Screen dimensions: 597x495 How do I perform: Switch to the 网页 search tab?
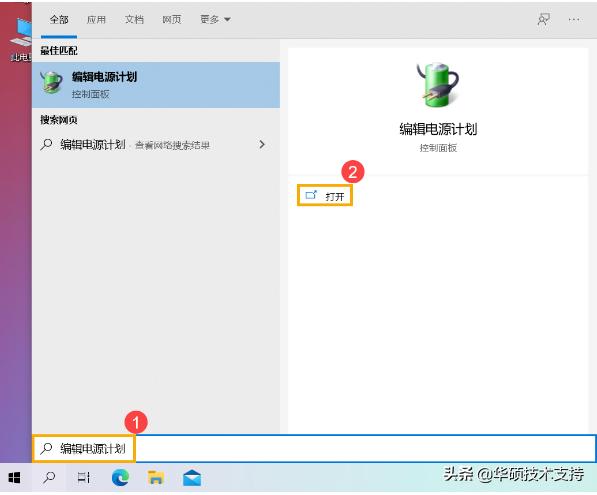click(x=172, y=19)
